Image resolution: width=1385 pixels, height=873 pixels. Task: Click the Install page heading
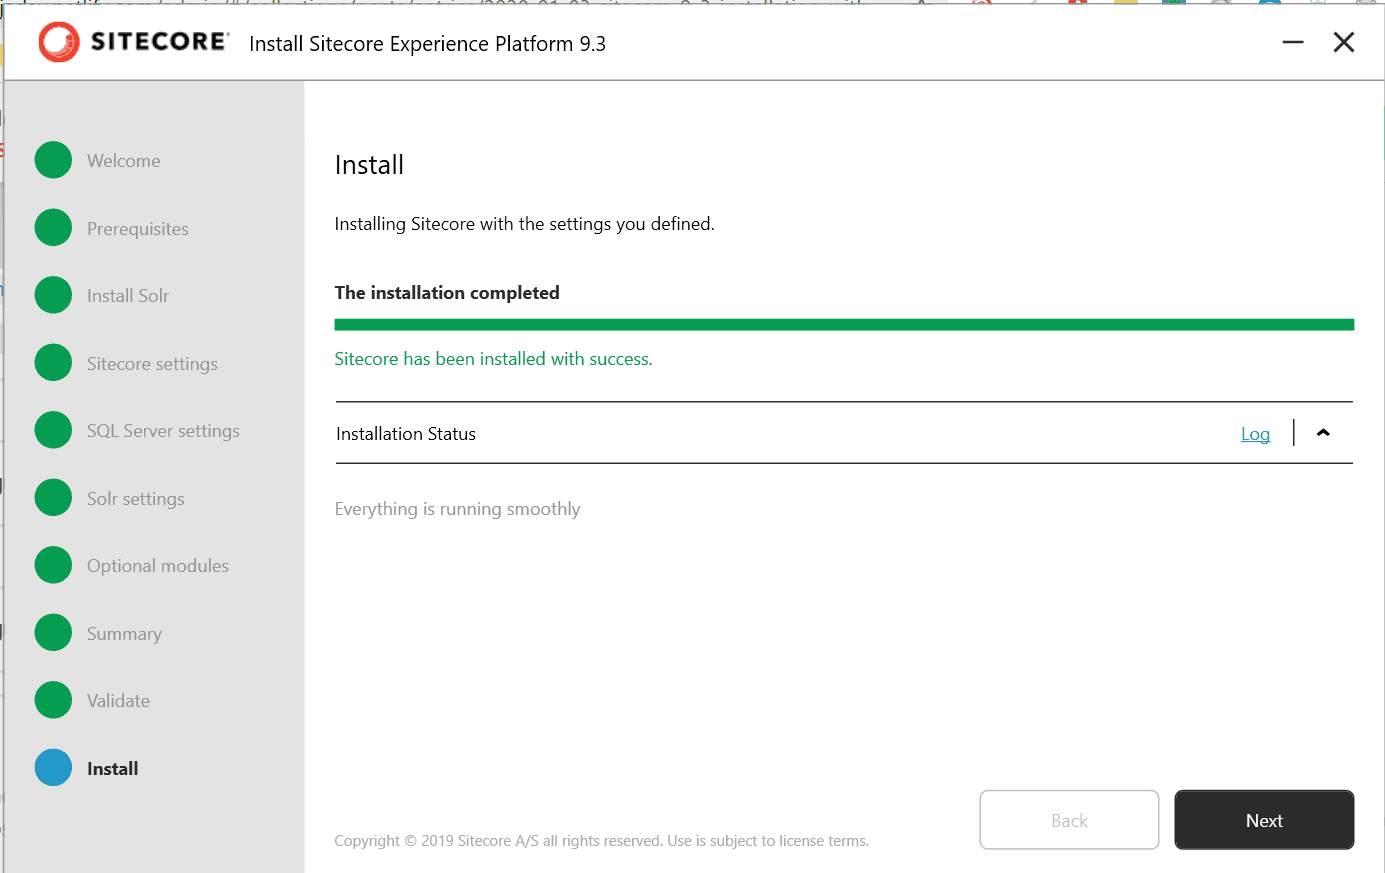pos(369,165)
